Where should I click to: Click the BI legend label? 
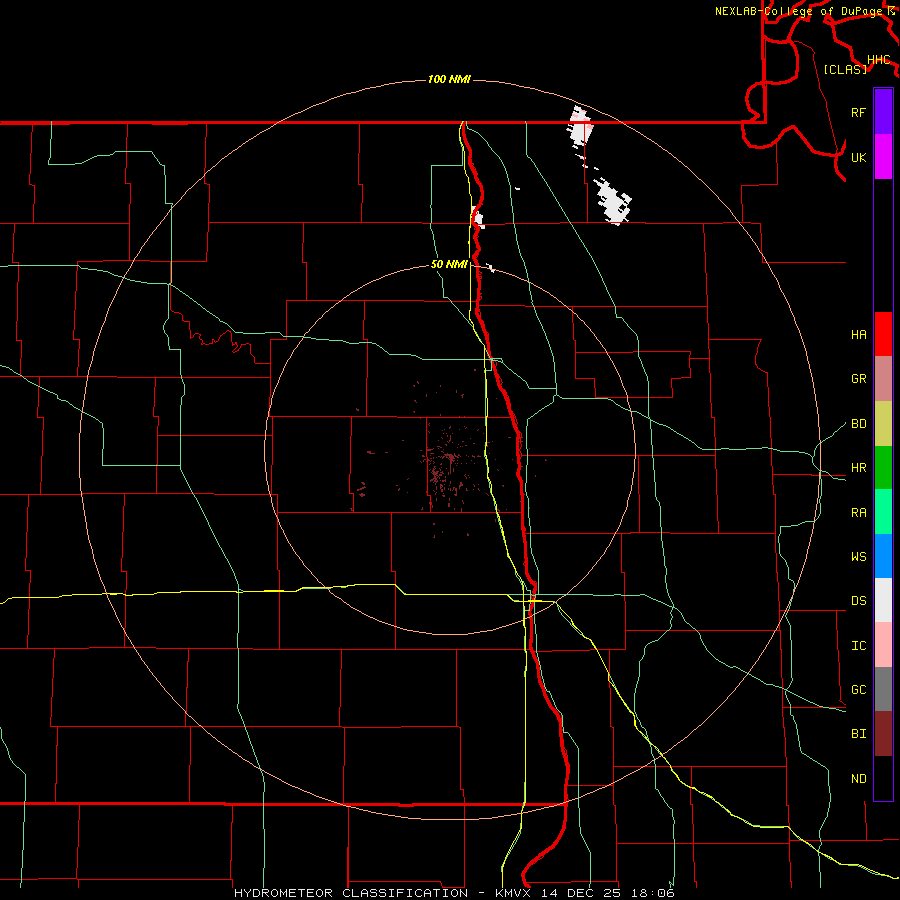[x=858, y=734]
